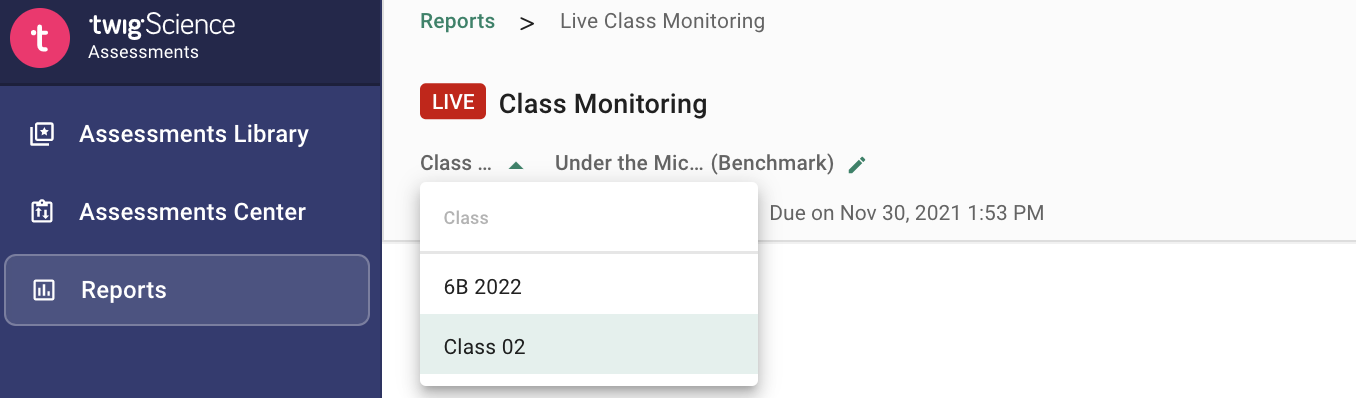
Task: Select Reports label in the sidebar
Action: click(x=124, y=290)
